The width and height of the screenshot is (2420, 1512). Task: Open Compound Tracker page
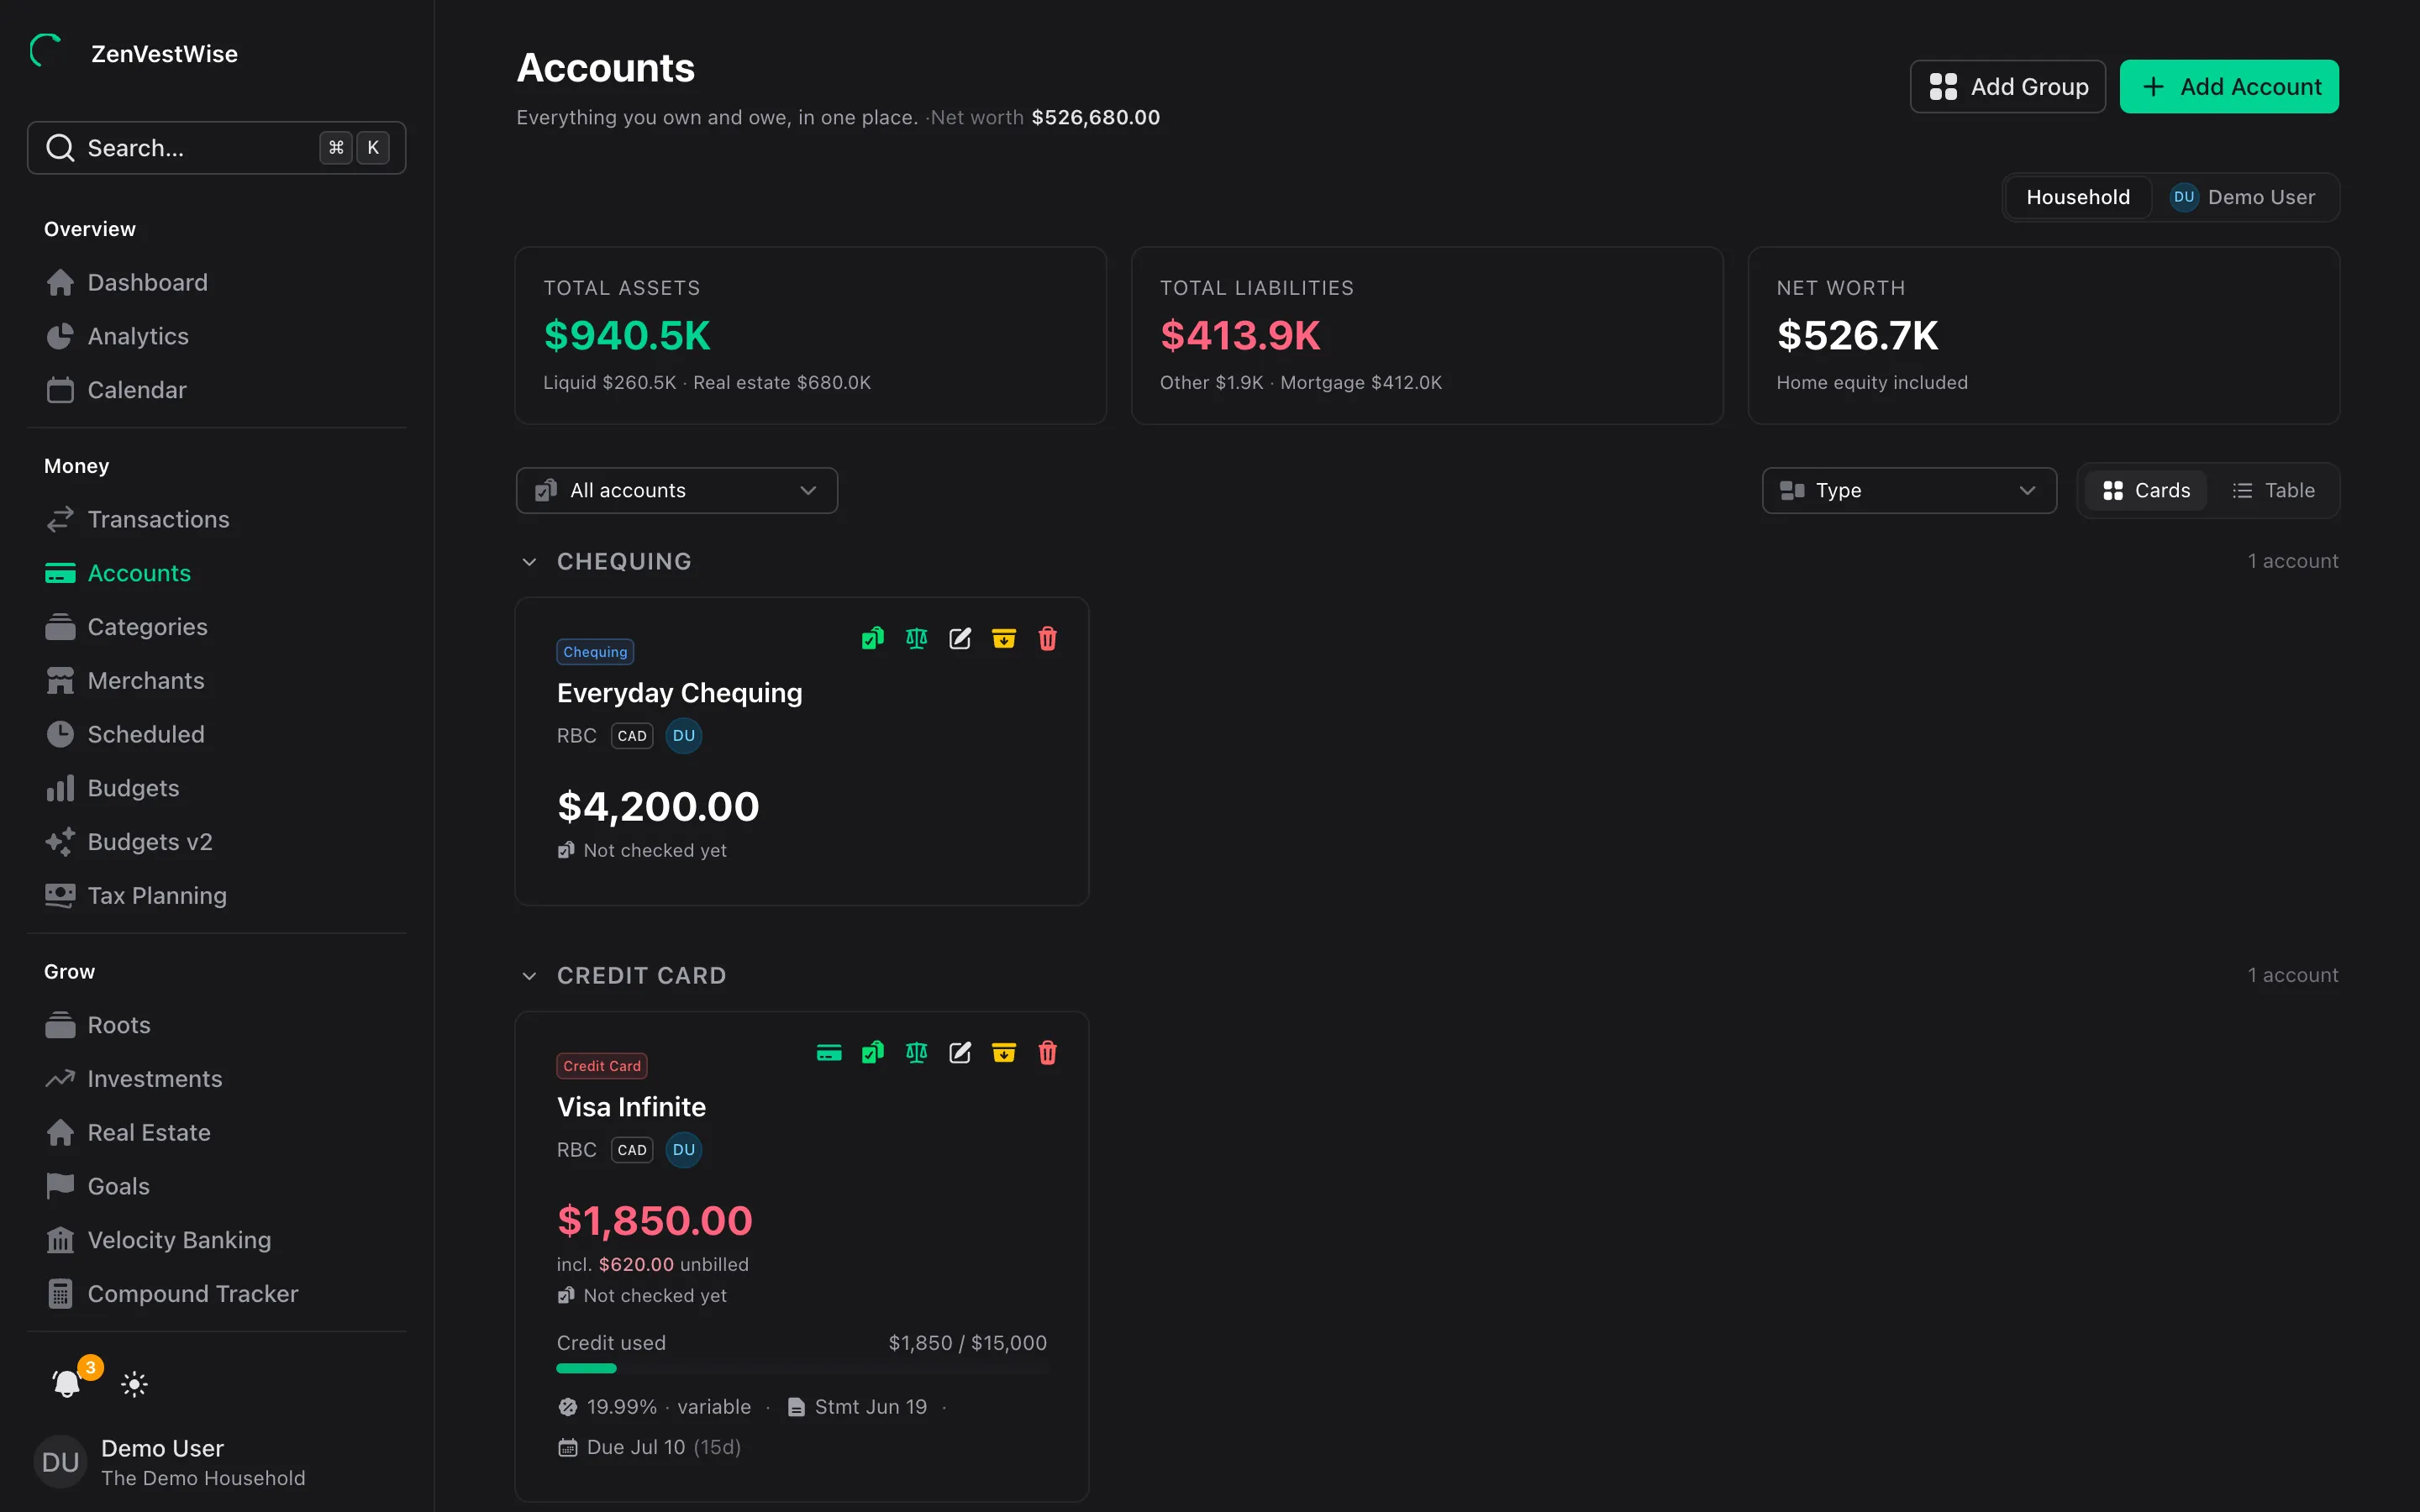click(x=216, y=1294)
